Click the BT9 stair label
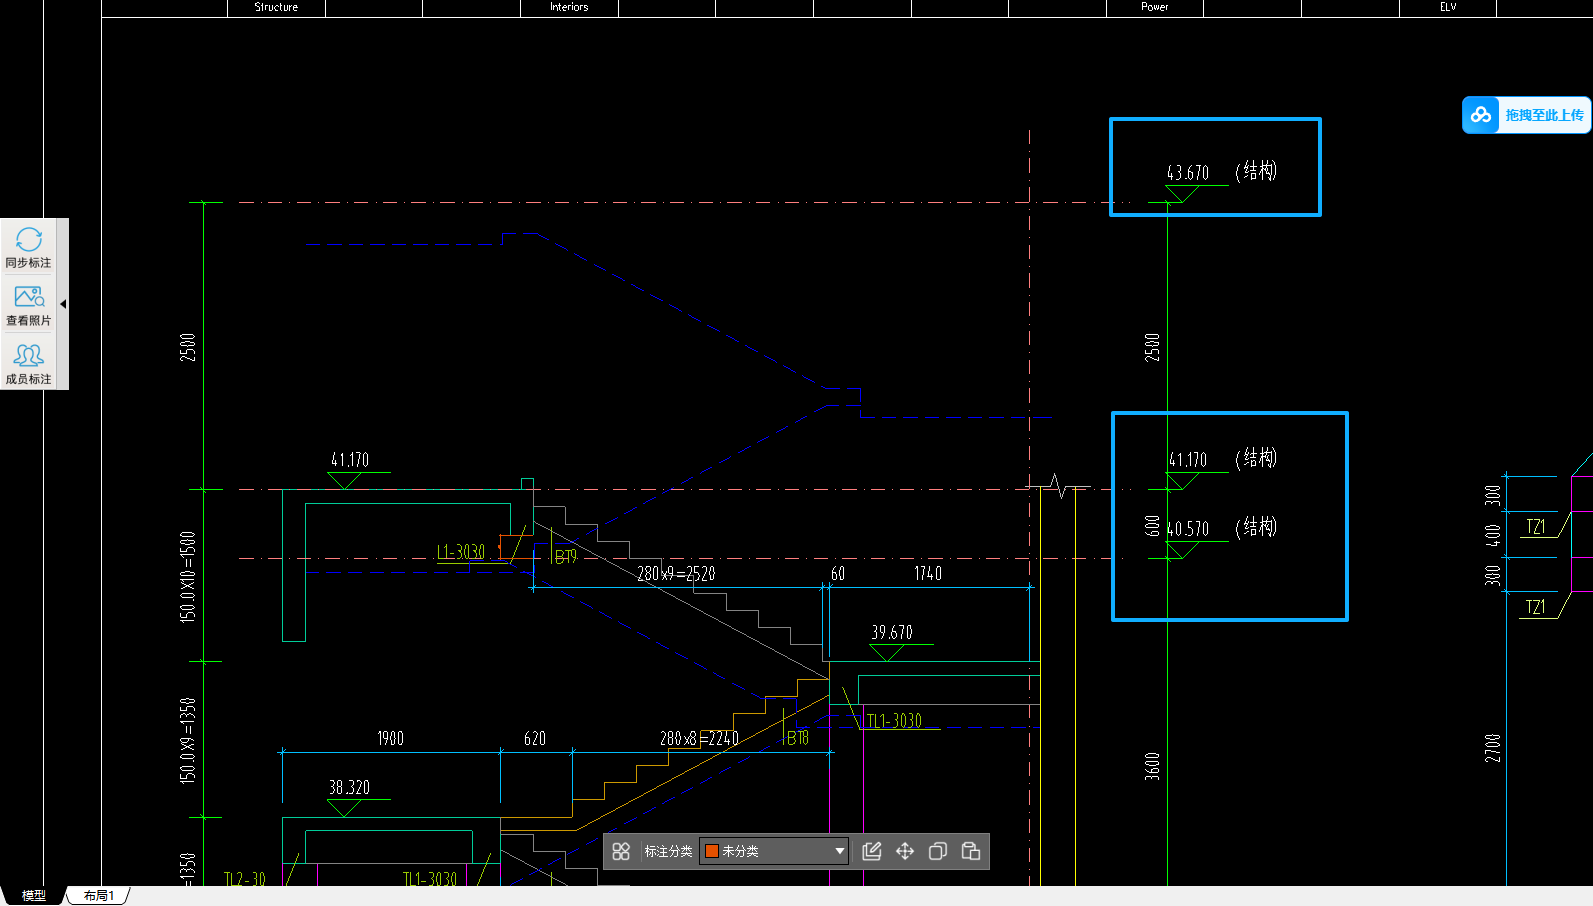The height and width of the screenshot is (906, 1593). click(x=566, y=557)
